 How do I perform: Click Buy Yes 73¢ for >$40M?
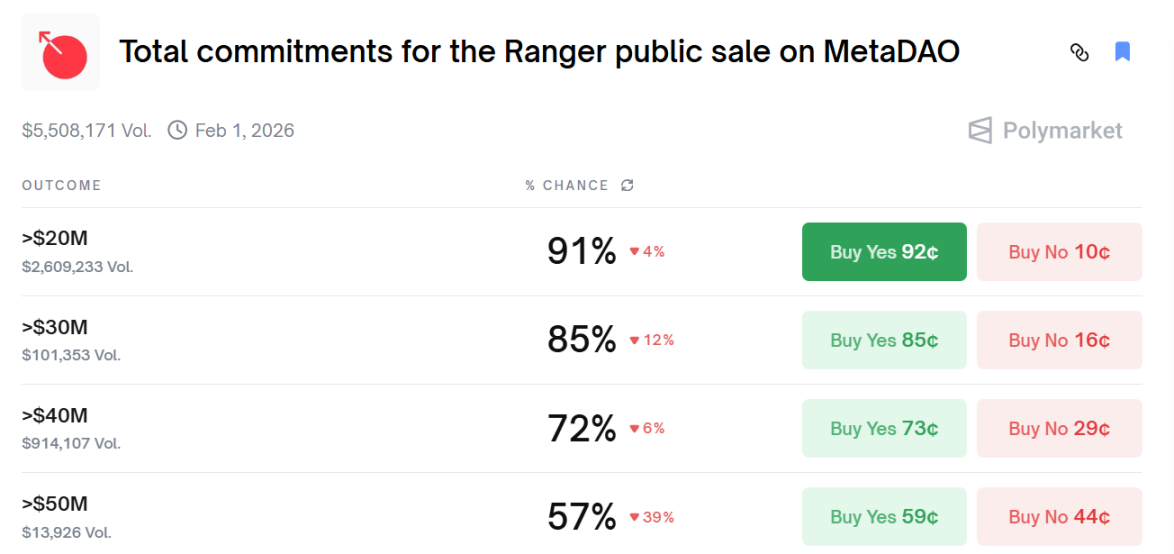click(884, 428)
